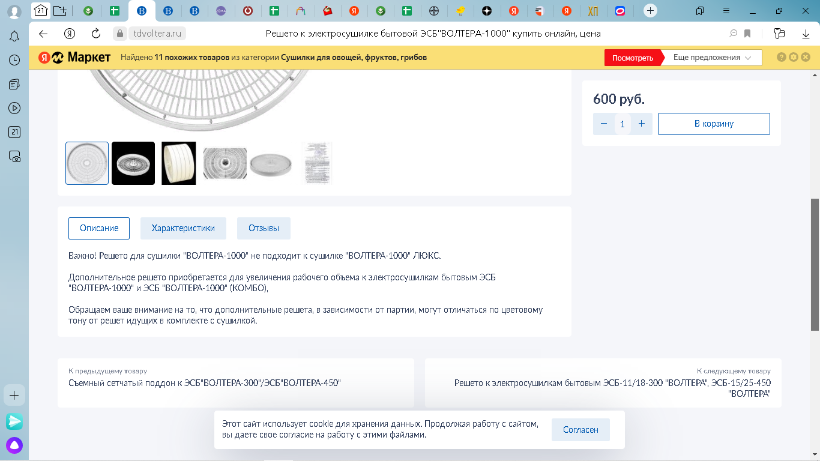Click the notifications bell in sidebar
Image resolution: width=820 pixels, height=461 pixels.
(x=14, y=36)
